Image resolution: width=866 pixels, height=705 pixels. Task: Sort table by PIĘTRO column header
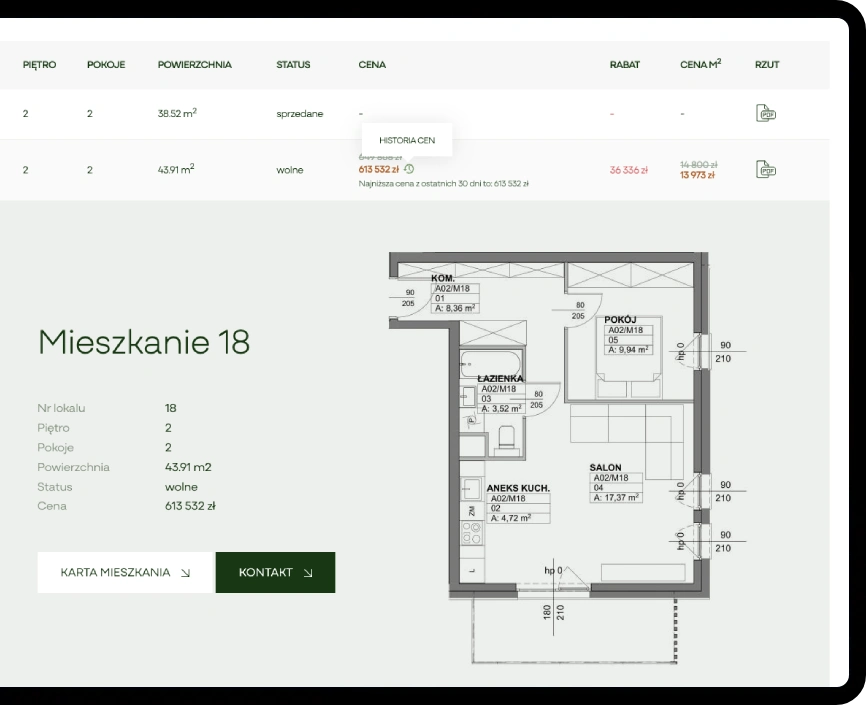tap(39, 65)
